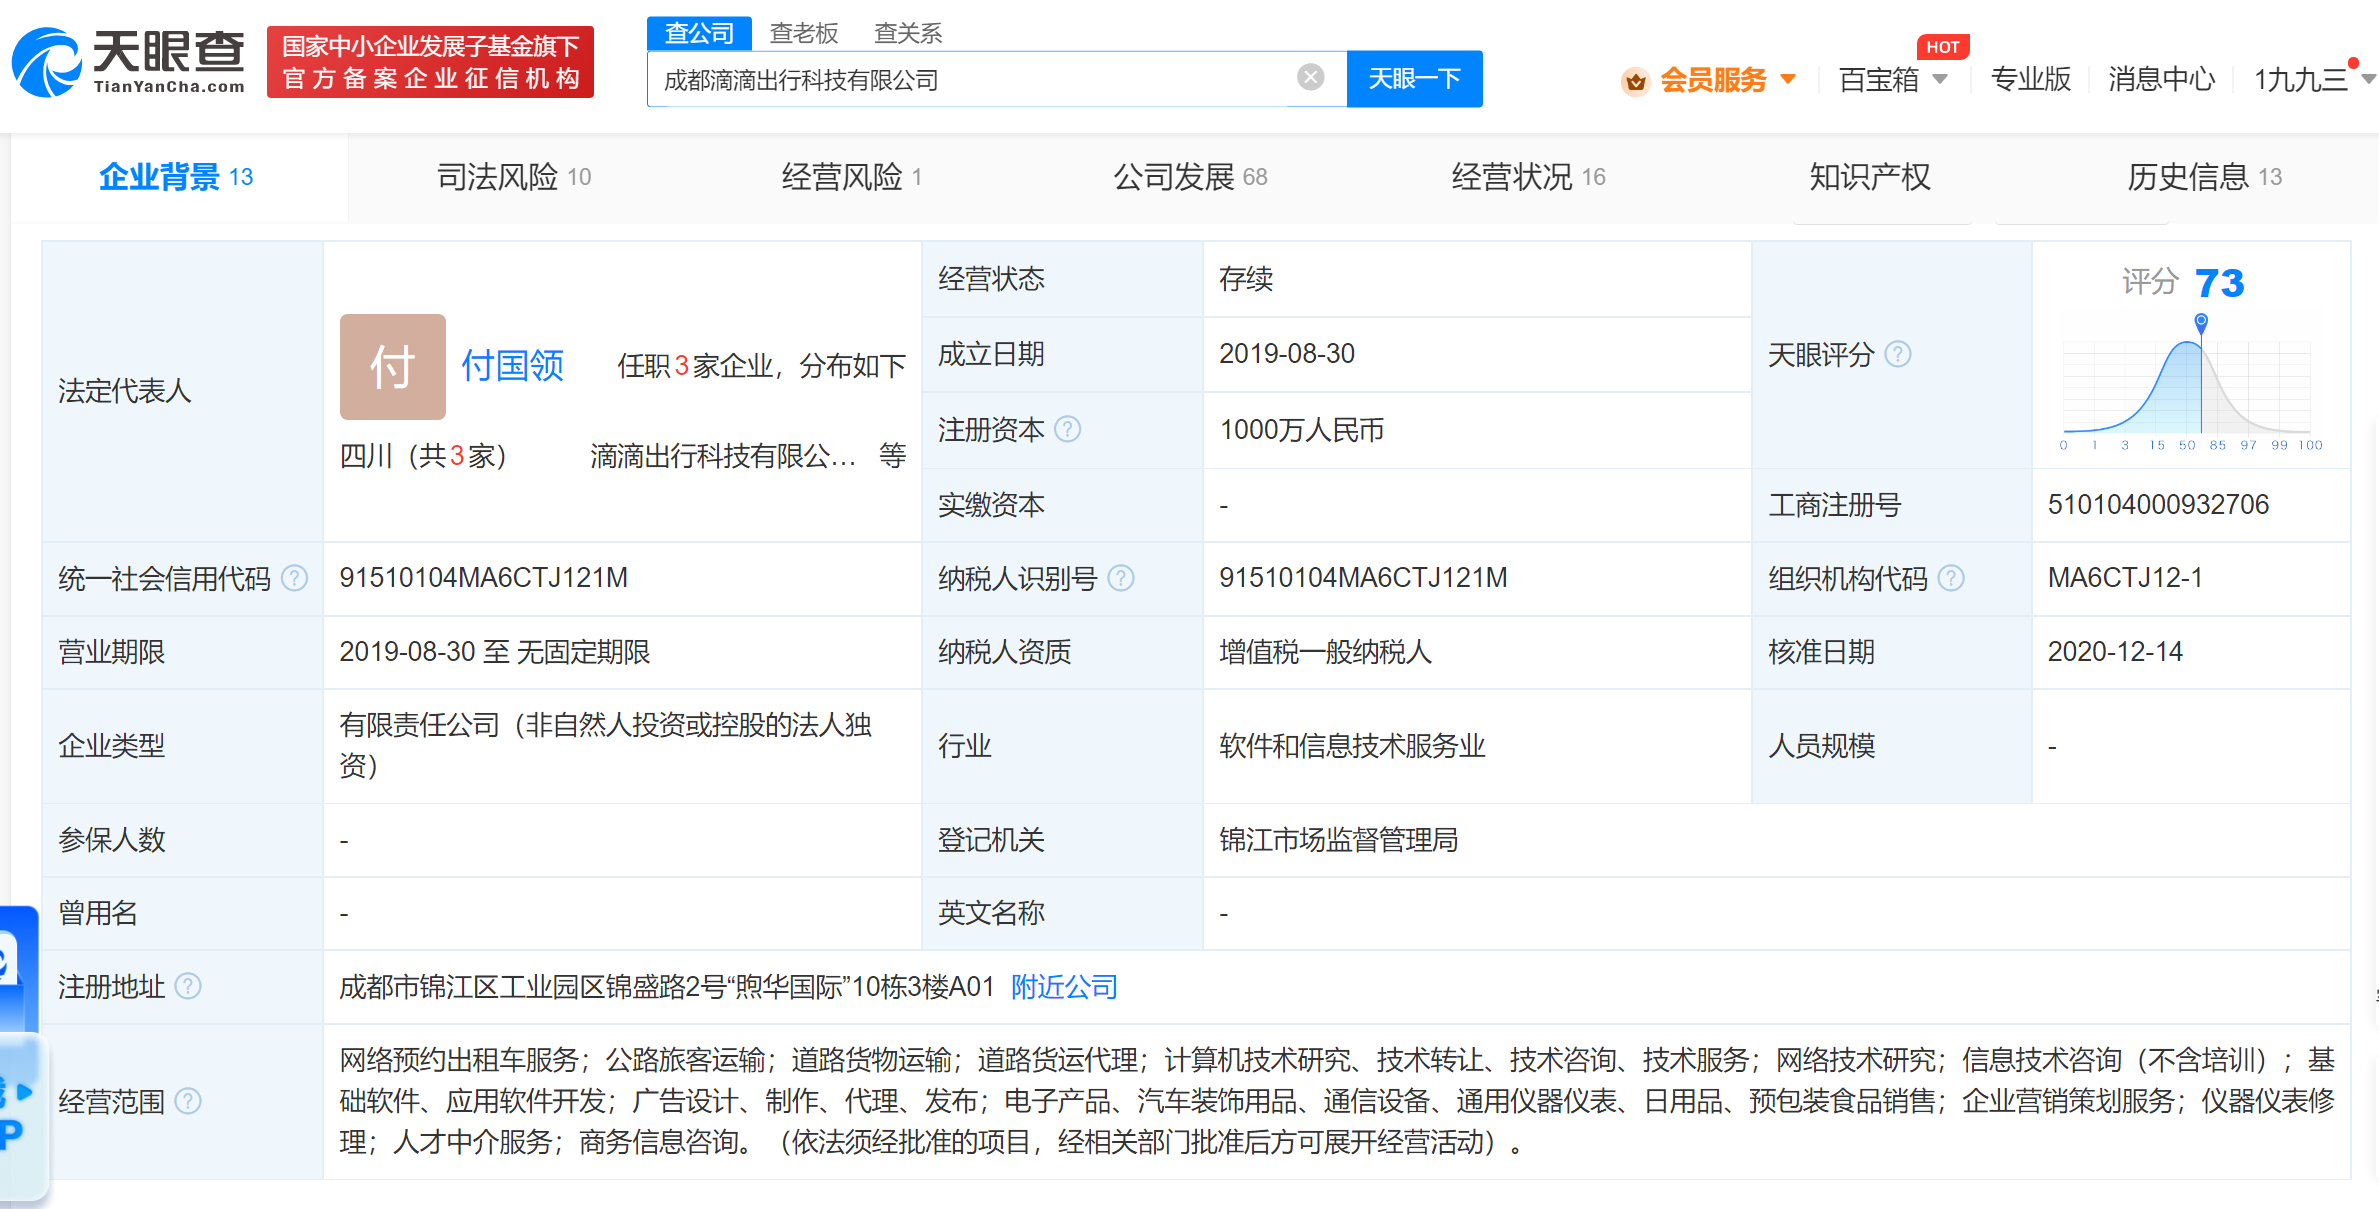Click the 评分 73 score value
Image resolution: width=2379 pixels, height=1209 pixels.
[x=2220, y=283]
